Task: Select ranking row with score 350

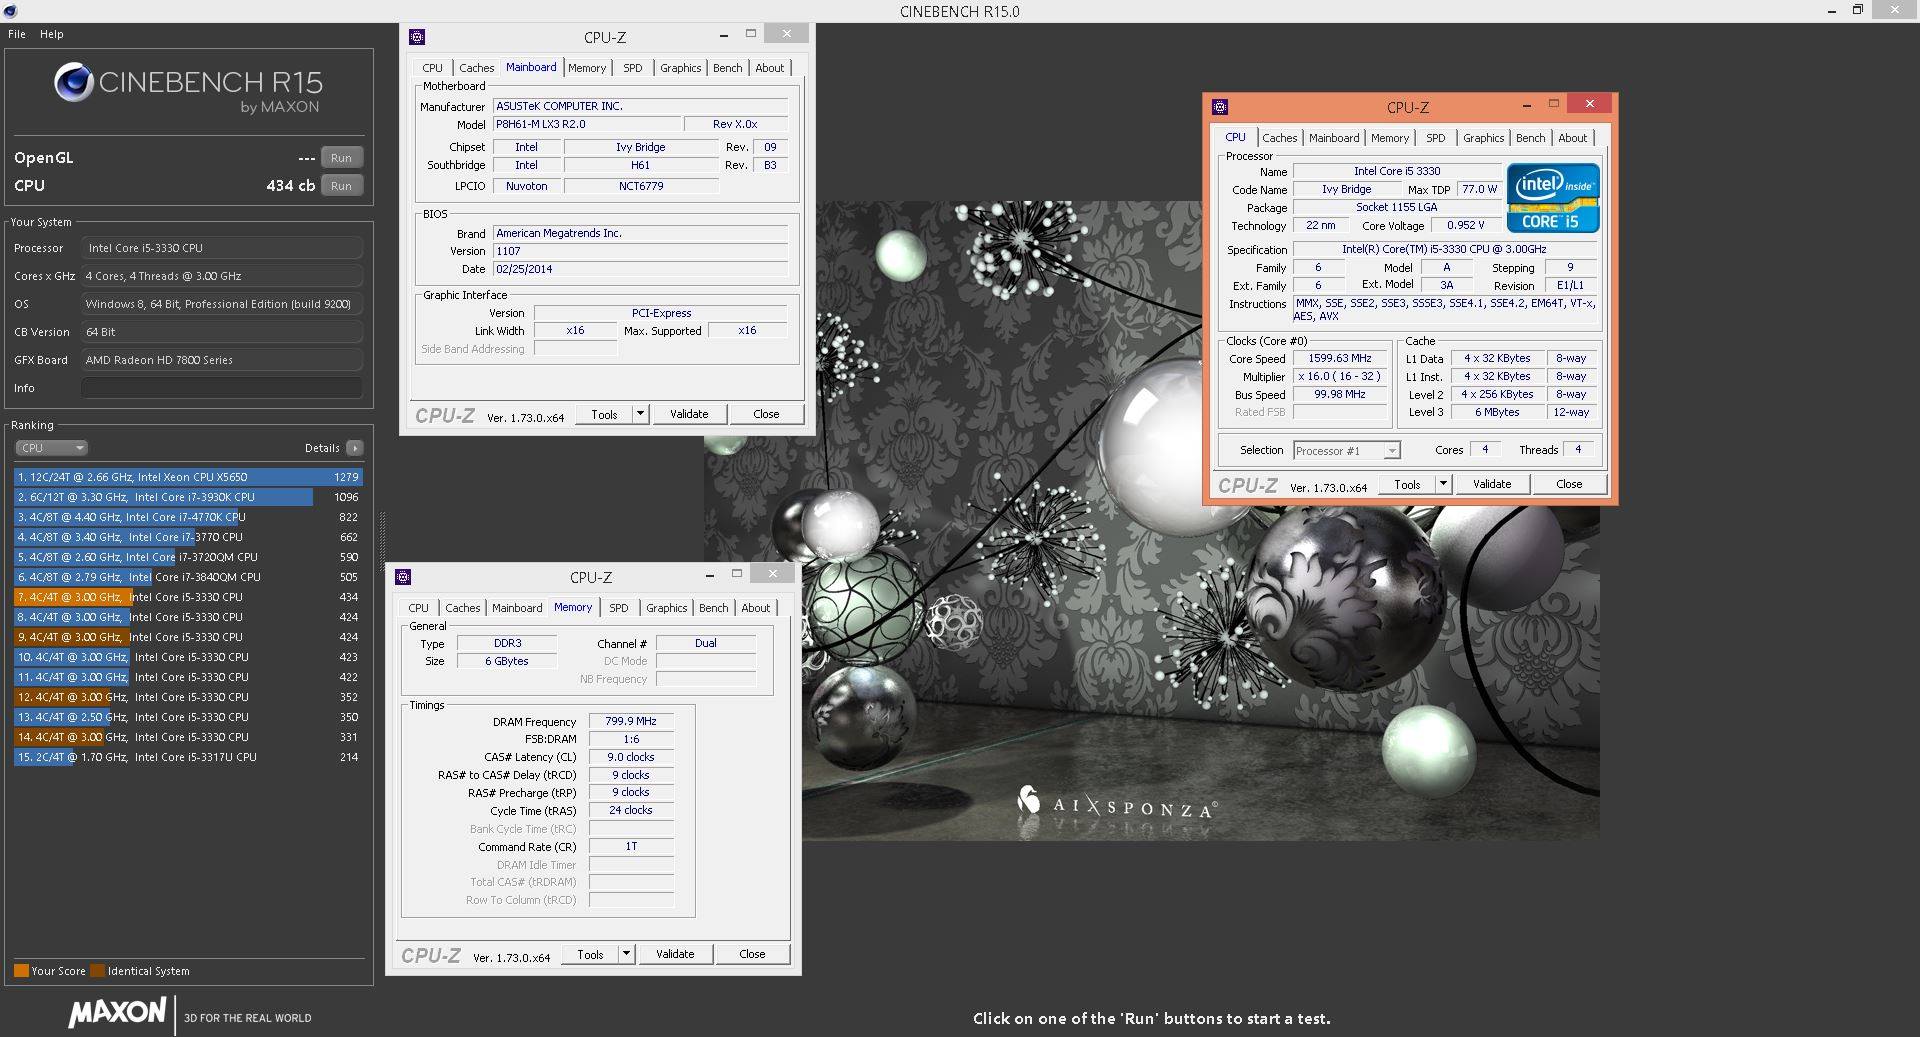Action: 188,717
